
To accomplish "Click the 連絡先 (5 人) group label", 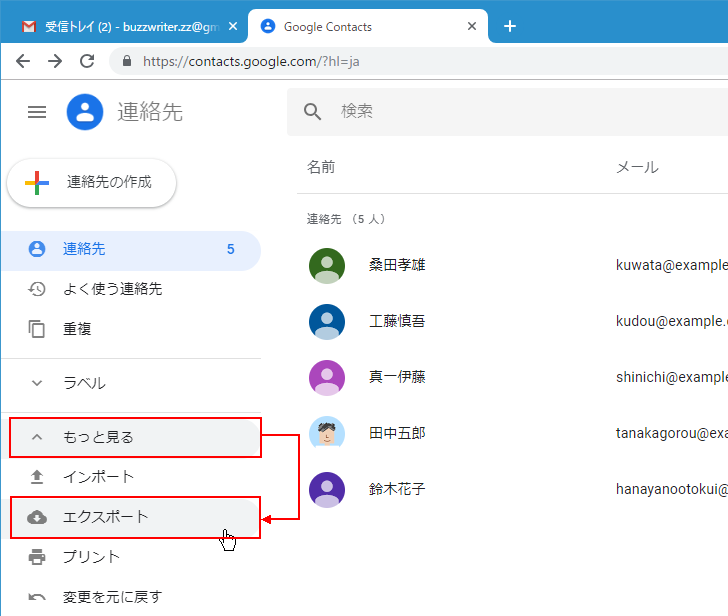I will [346, 219].
